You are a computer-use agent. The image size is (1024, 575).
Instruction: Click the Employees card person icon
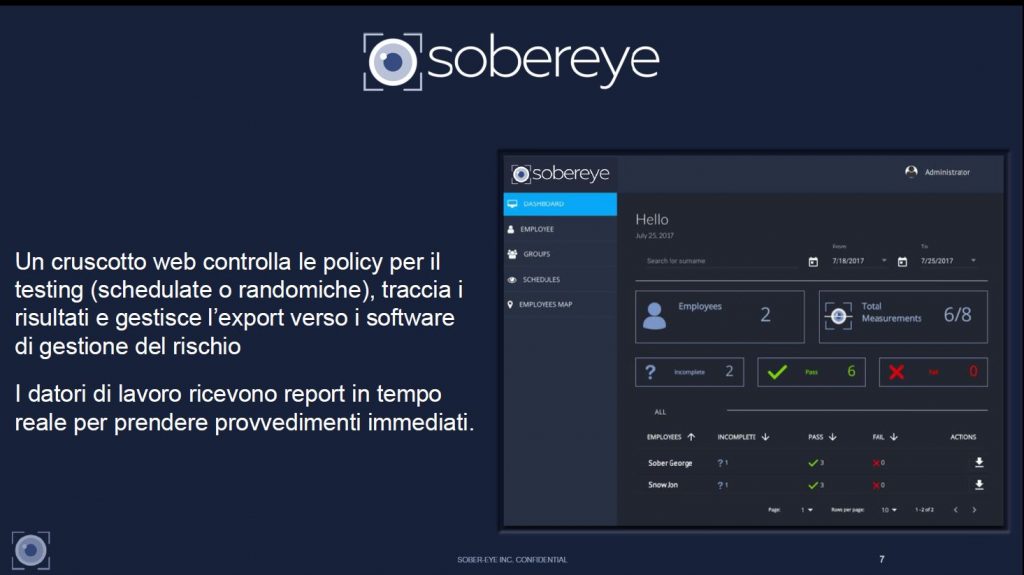[x=654, y=316]
